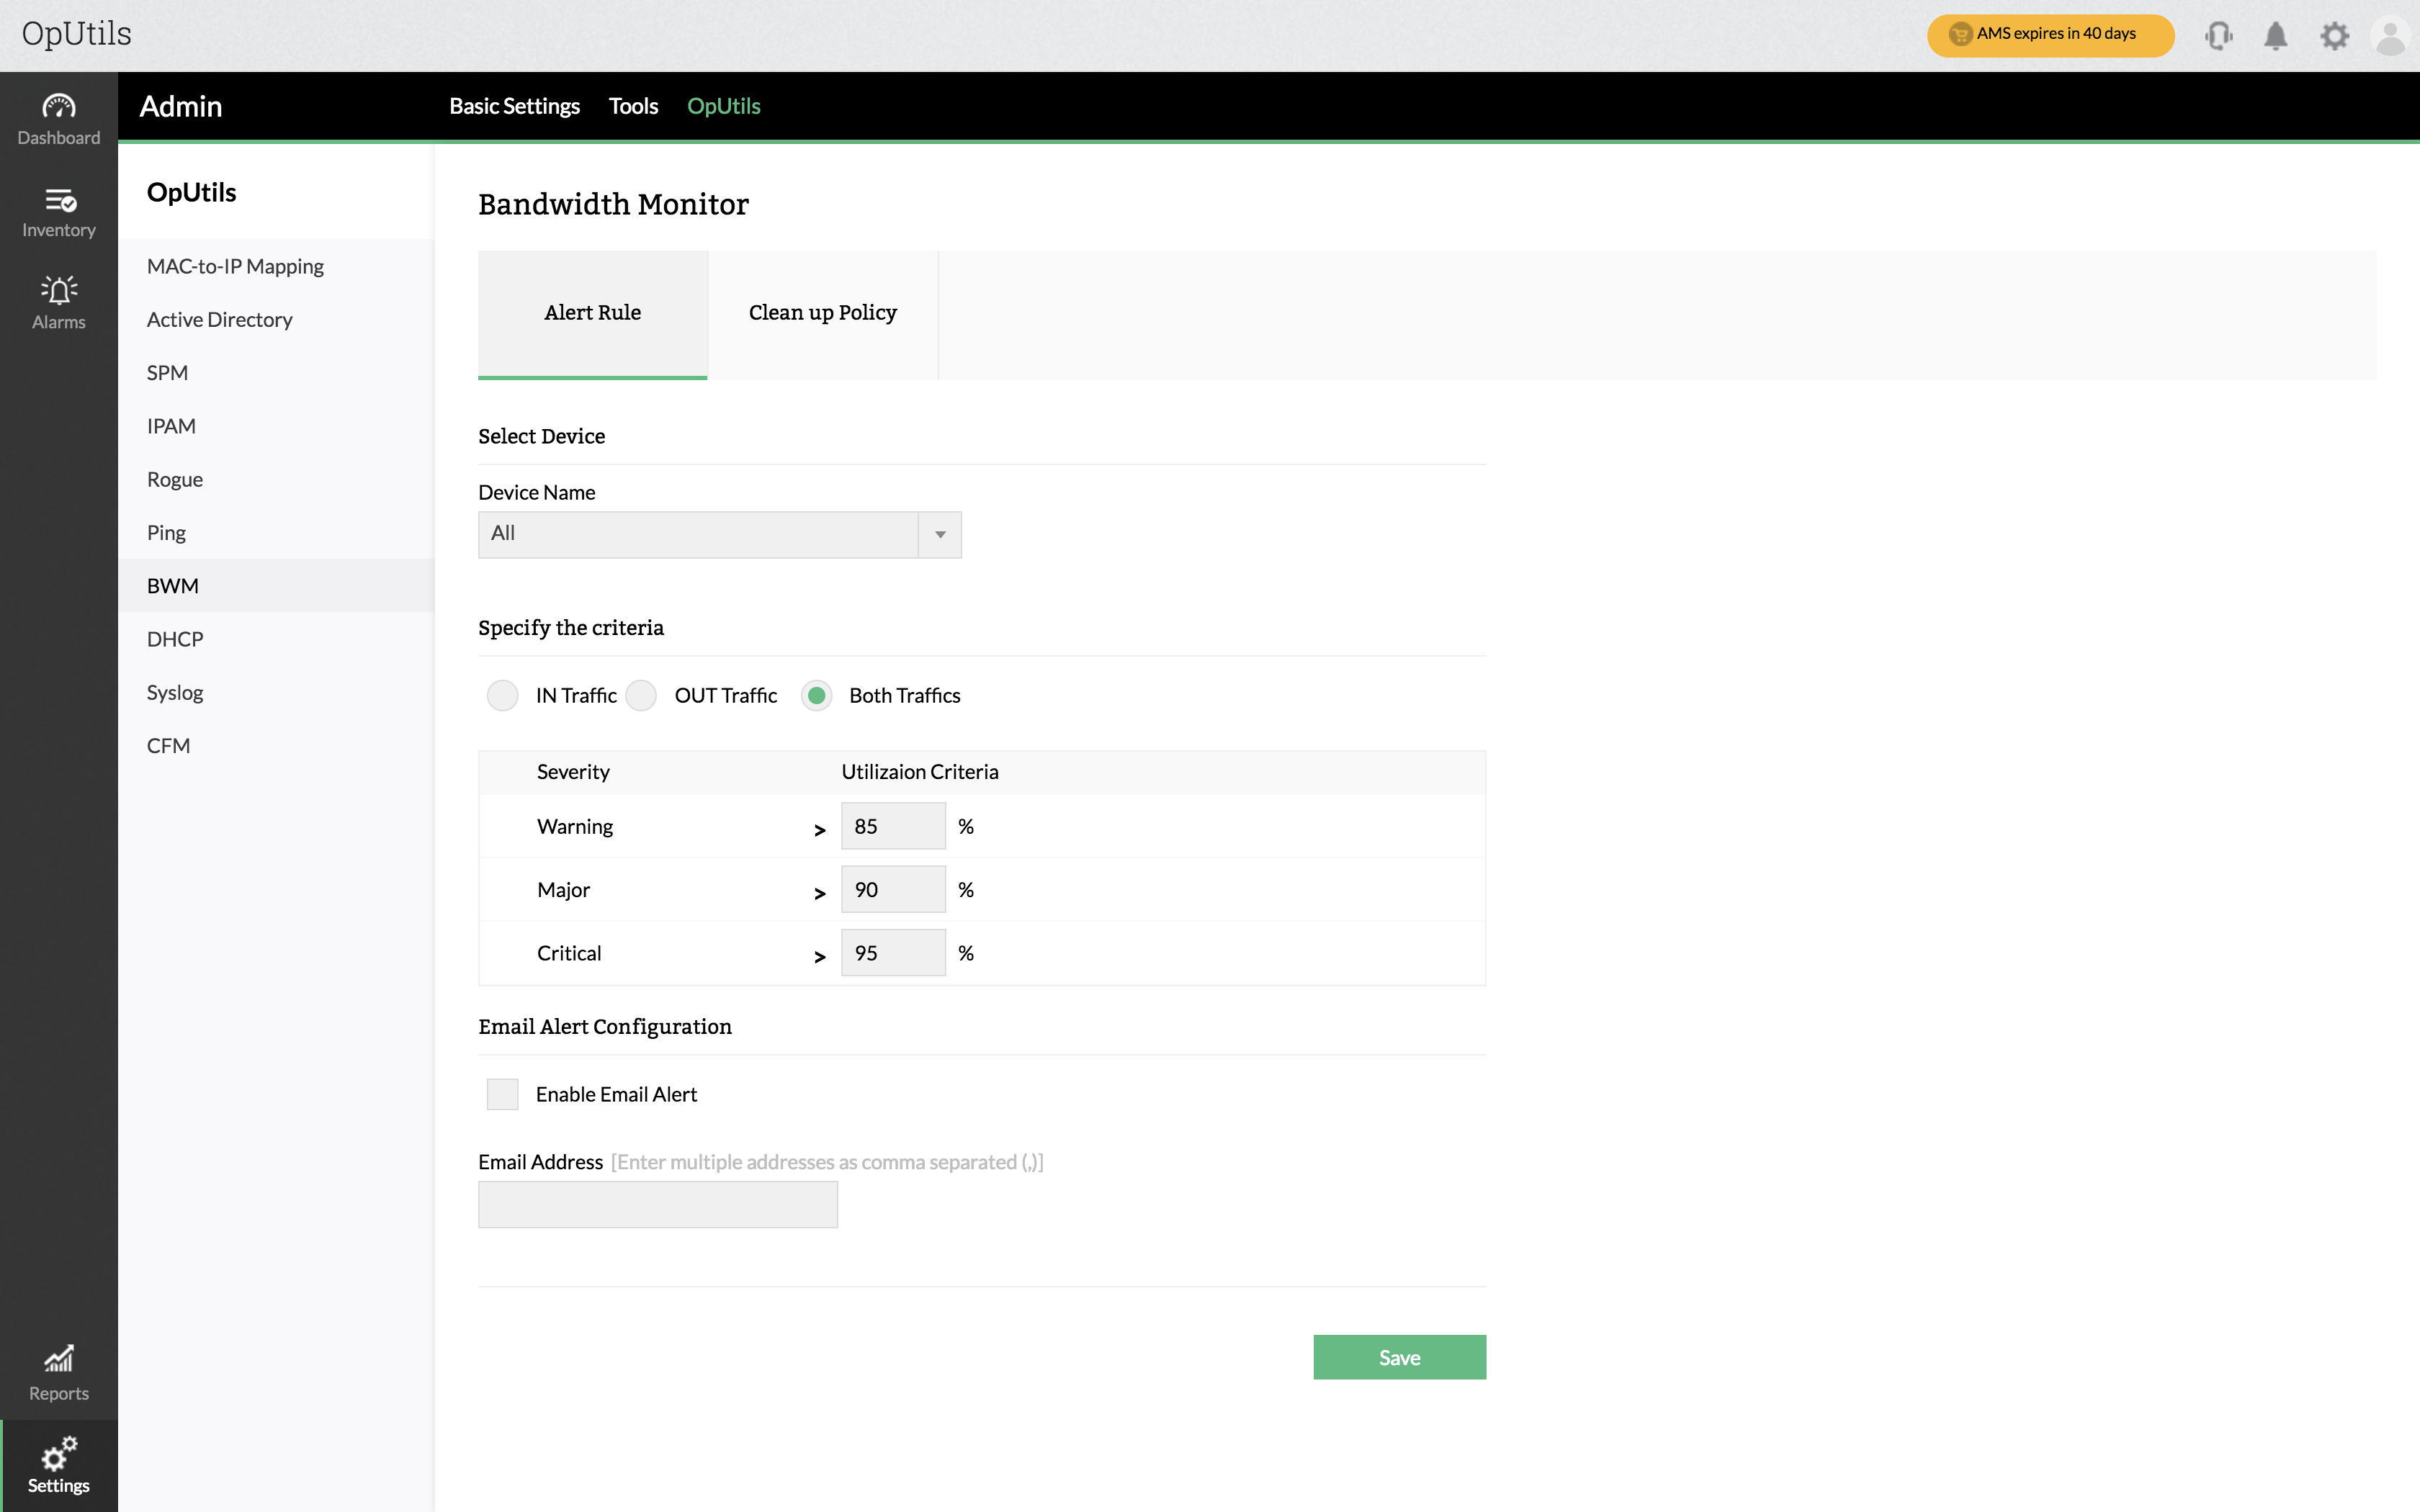Open the user profile avatar
2420x1512 pixels.
click(2390, 38)
